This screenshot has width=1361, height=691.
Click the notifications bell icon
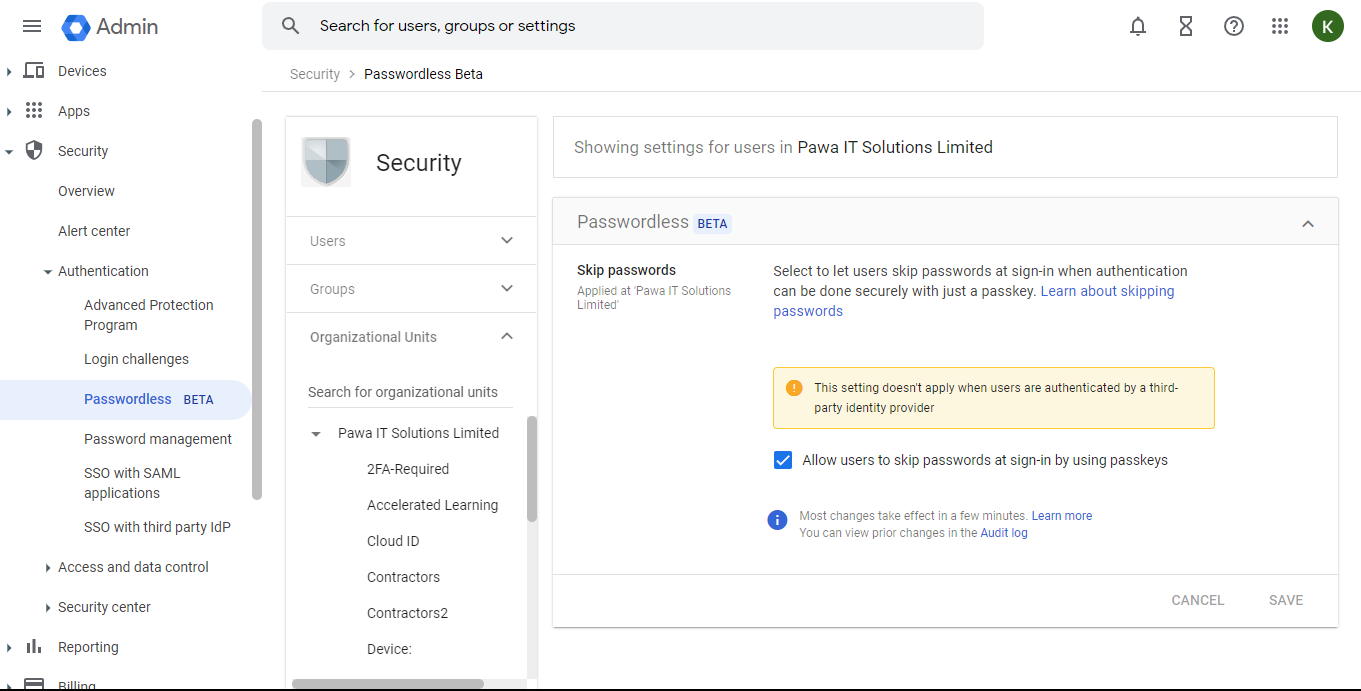[x=1138, y=27]
